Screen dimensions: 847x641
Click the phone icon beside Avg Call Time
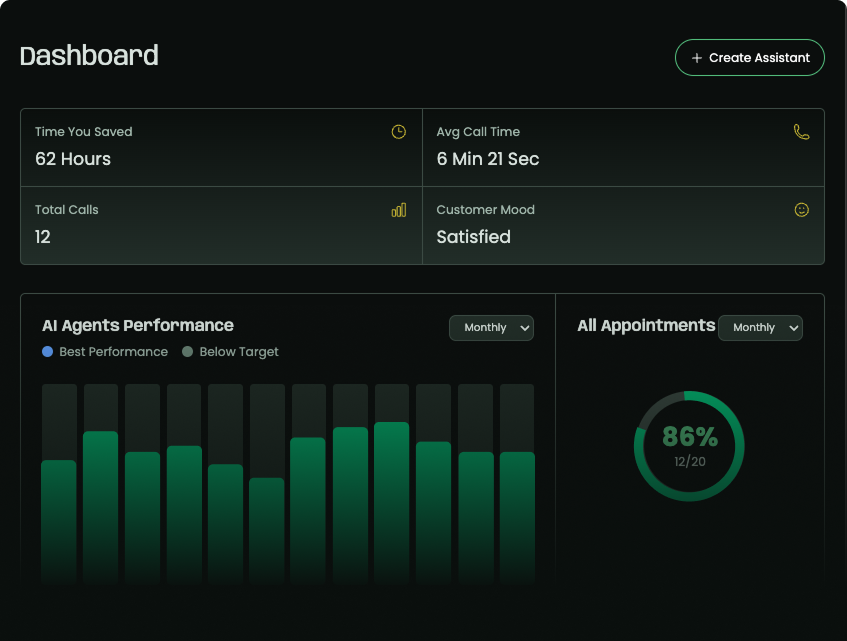(x=801, y=132)
